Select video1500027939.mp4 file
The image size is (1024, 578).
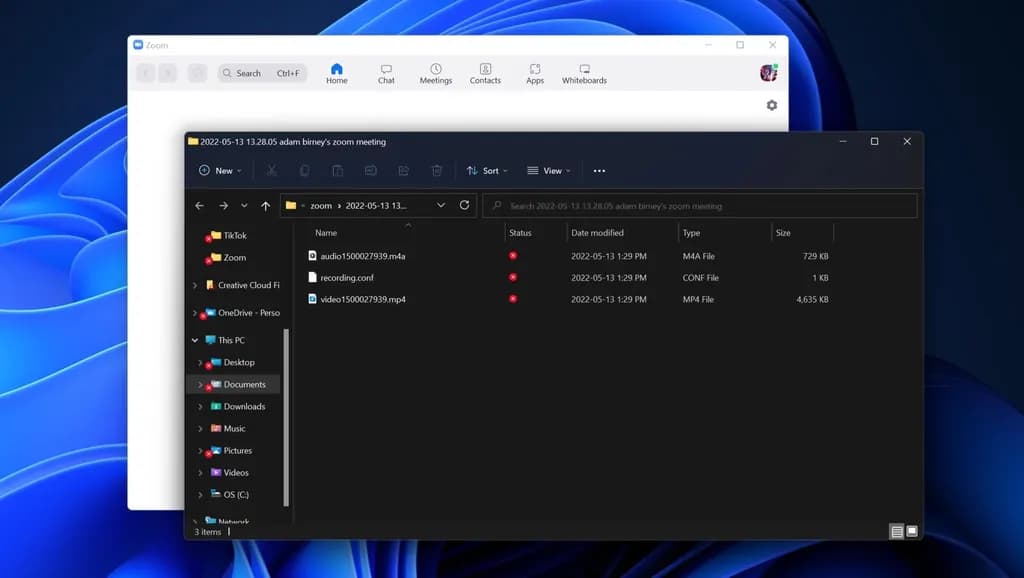click(362, 299)
